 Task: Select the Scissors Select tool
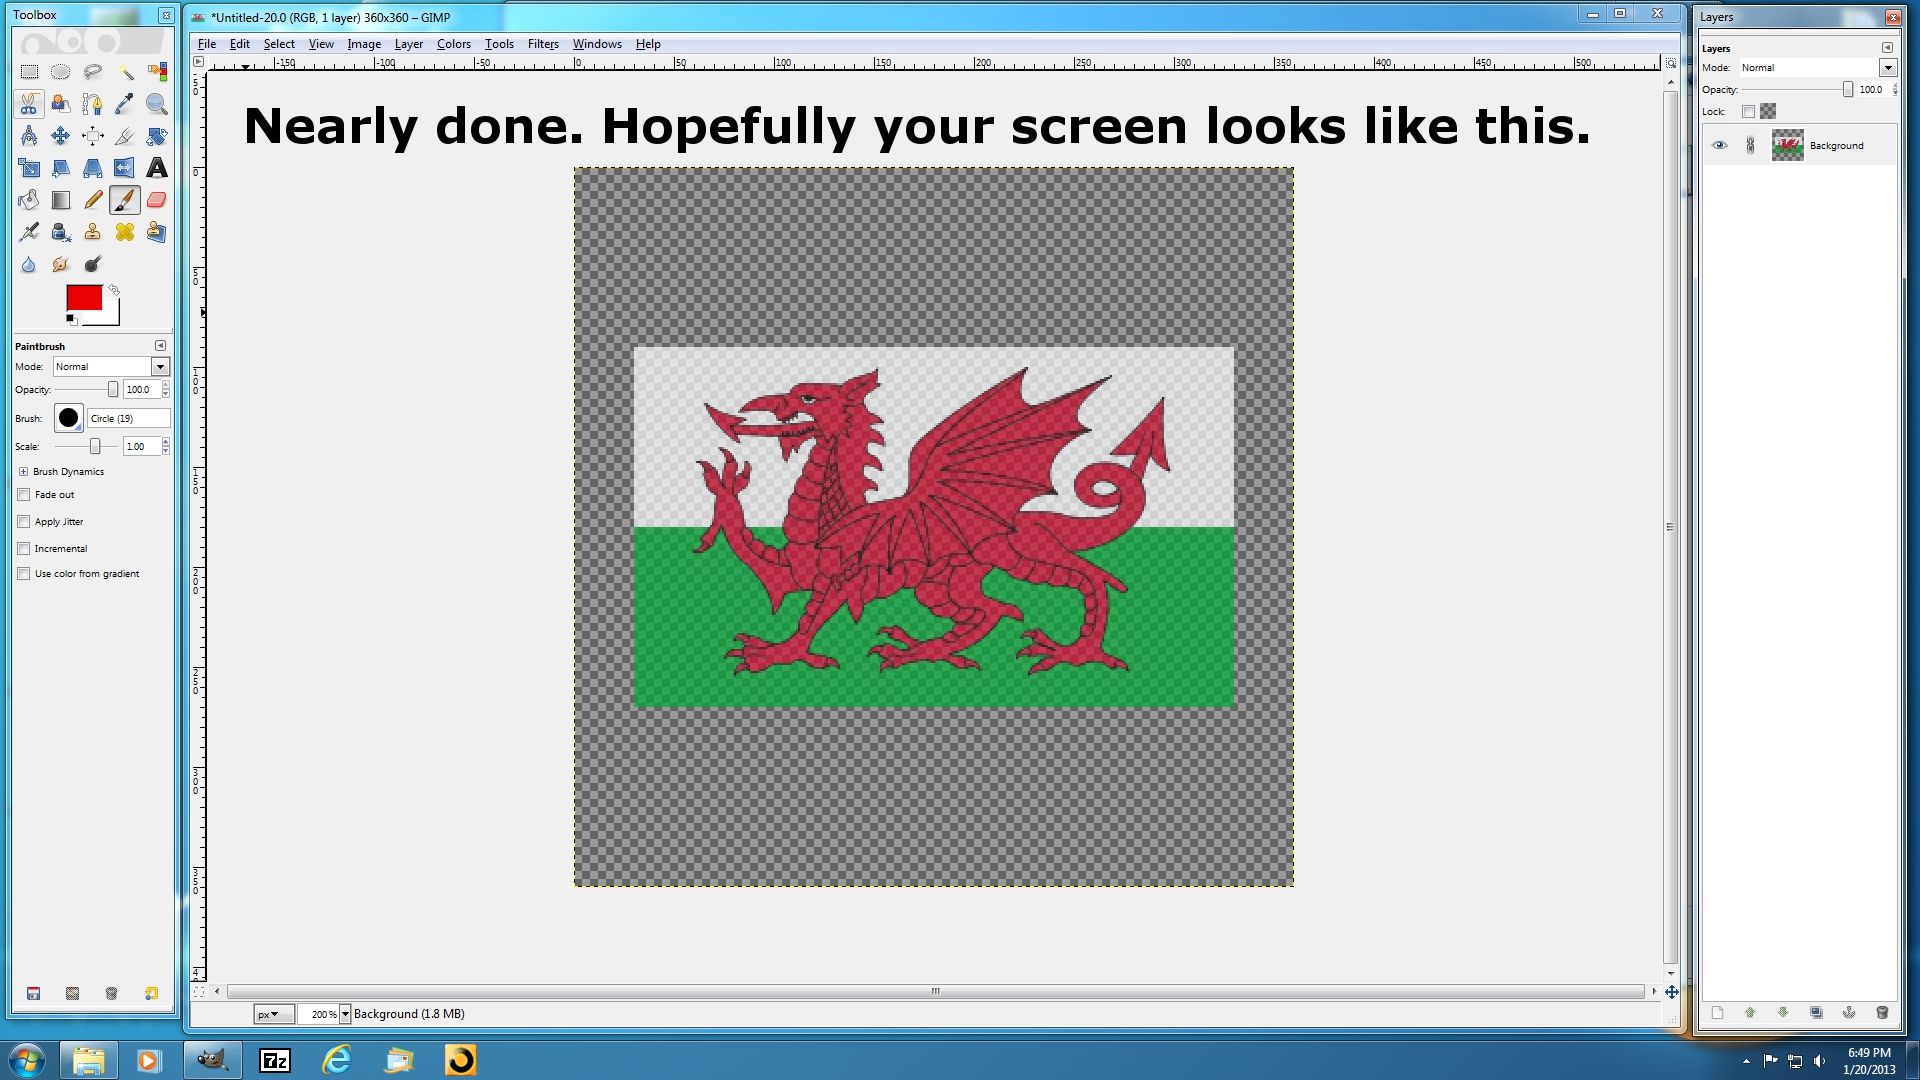[x=29, y=104]
